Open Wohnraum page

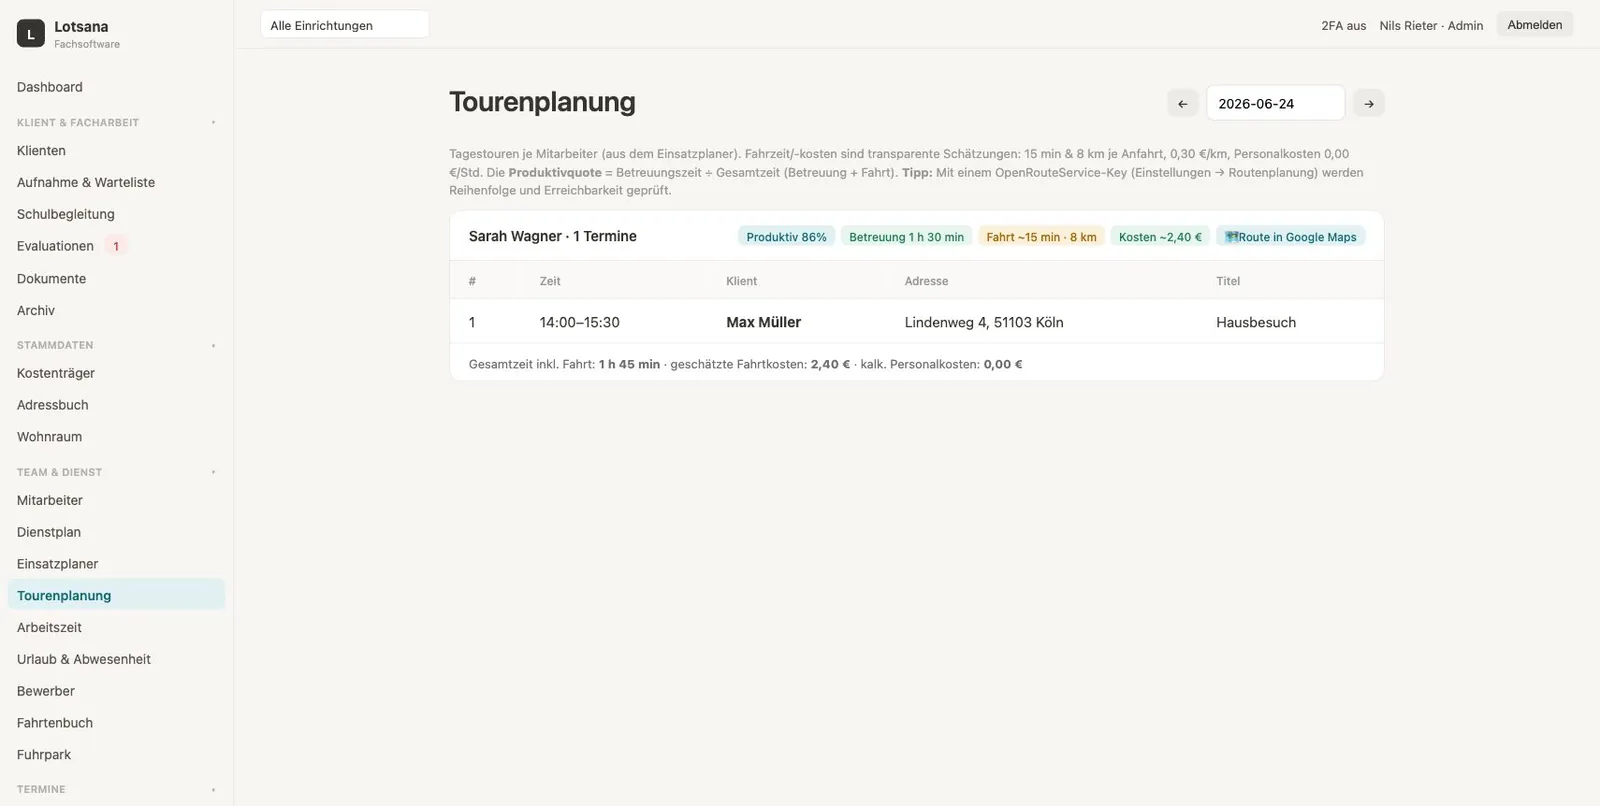coord(116,437)
